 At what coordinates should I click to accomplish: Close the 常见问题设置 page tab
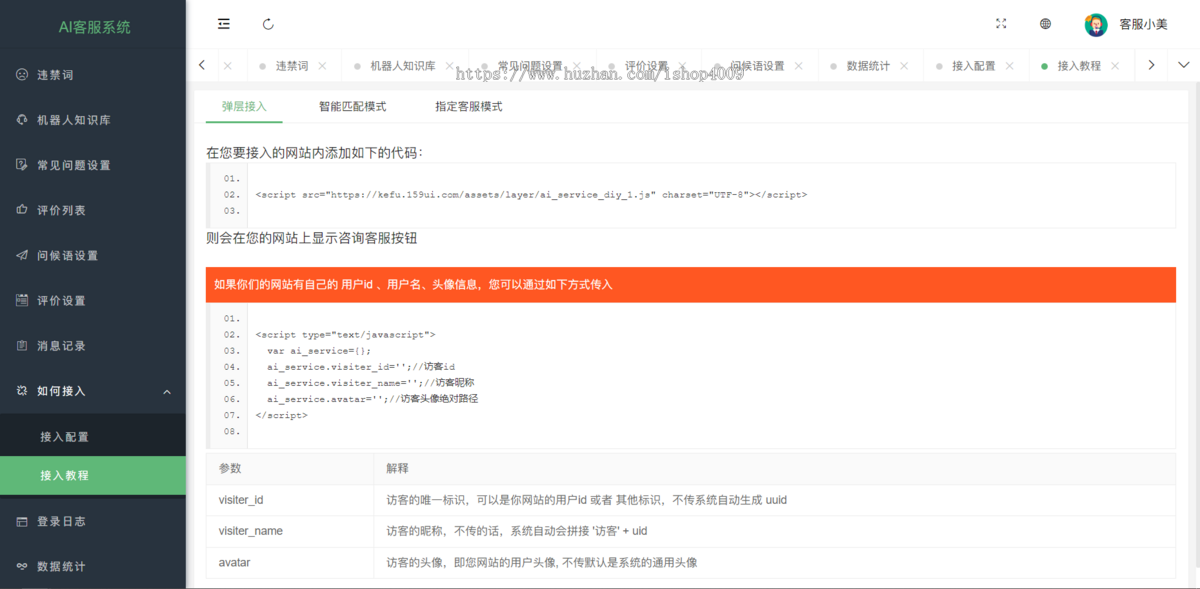(578, 66)
